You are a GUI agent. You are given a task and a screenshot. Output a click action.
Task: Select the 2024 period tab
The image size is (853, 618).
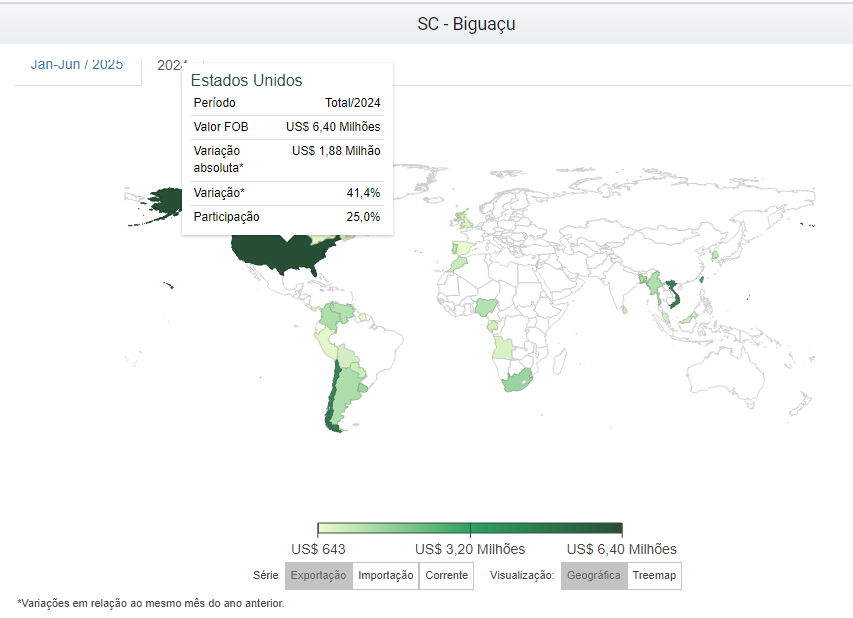[x=168, y=65]
